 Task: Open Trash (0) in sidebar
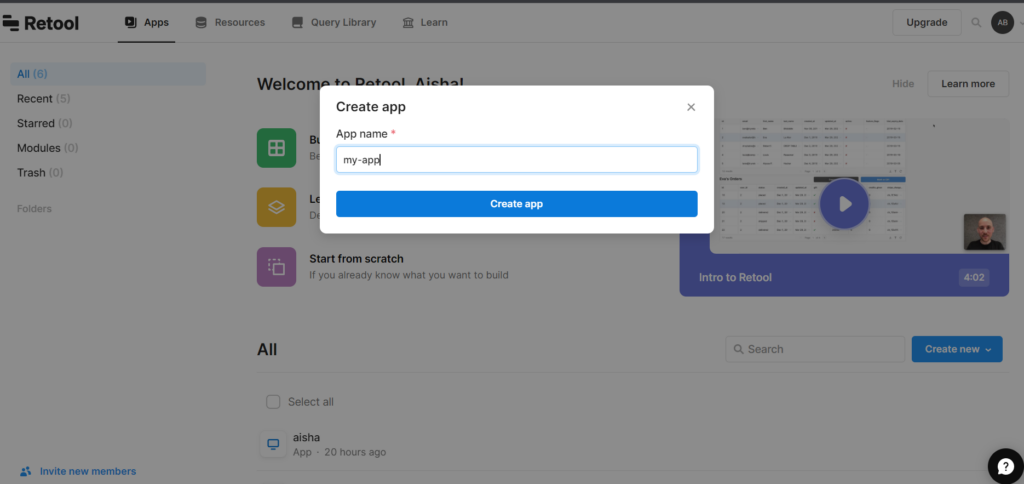[x=40, y=173]
